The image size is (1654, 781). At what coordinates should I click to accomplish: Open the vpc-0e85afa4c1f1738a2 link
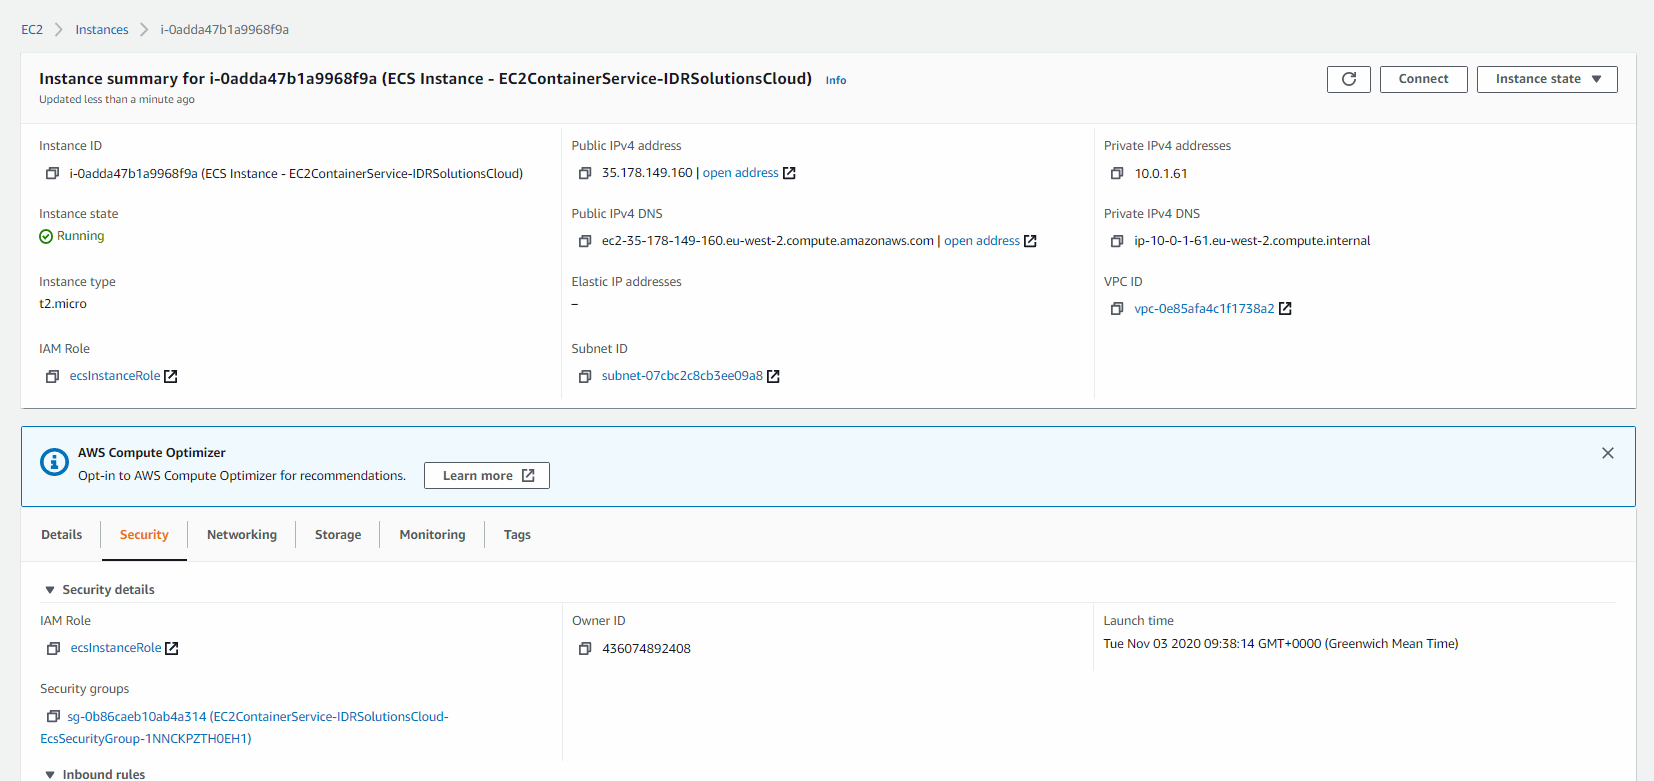pos(1203,309)
